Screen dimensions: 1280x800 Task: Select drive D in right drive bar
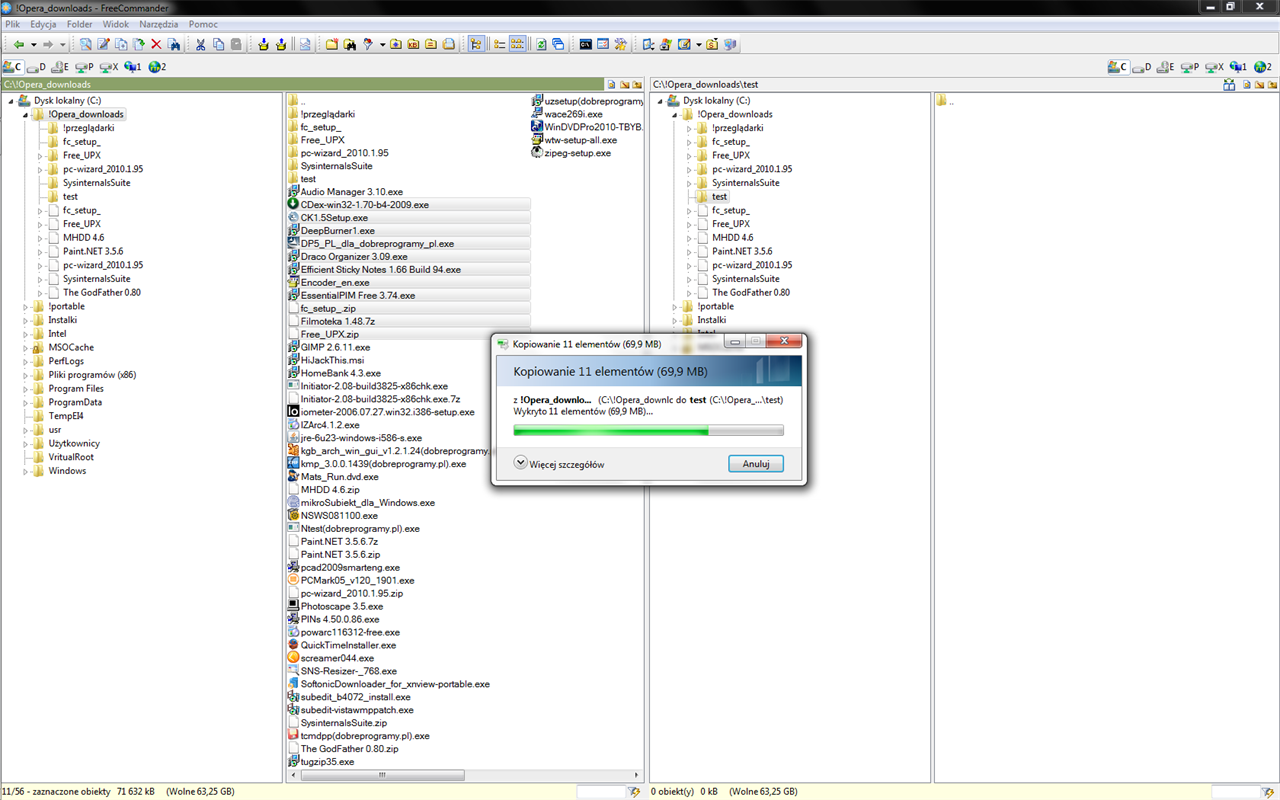point(1142,67)
